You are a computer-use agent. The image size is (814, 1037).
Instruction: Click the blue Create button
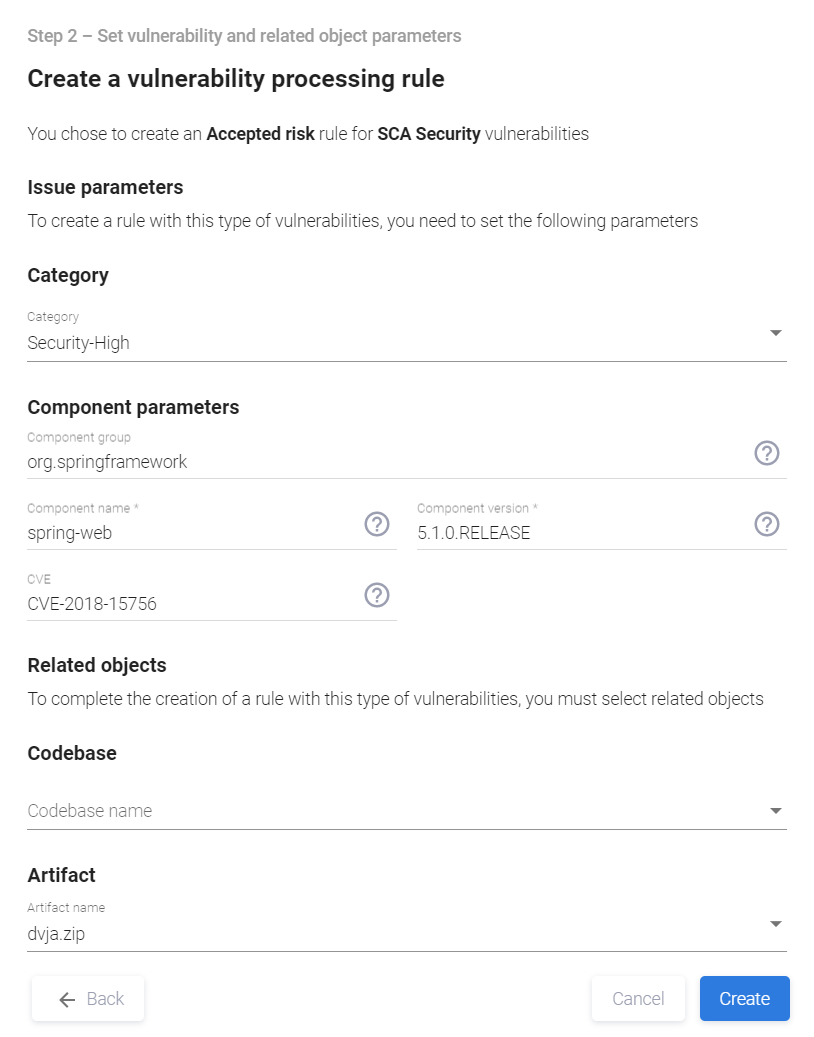click(745, 999)
